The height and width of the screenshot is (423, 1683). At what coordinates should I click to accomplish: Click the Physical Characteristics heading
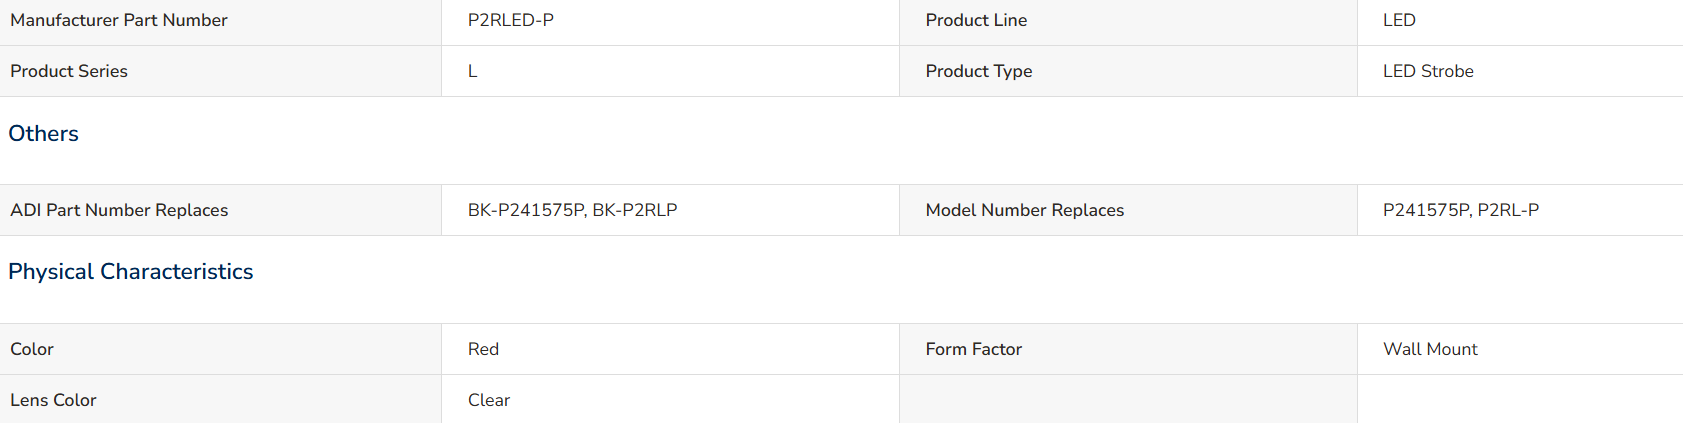click(131, 271)
